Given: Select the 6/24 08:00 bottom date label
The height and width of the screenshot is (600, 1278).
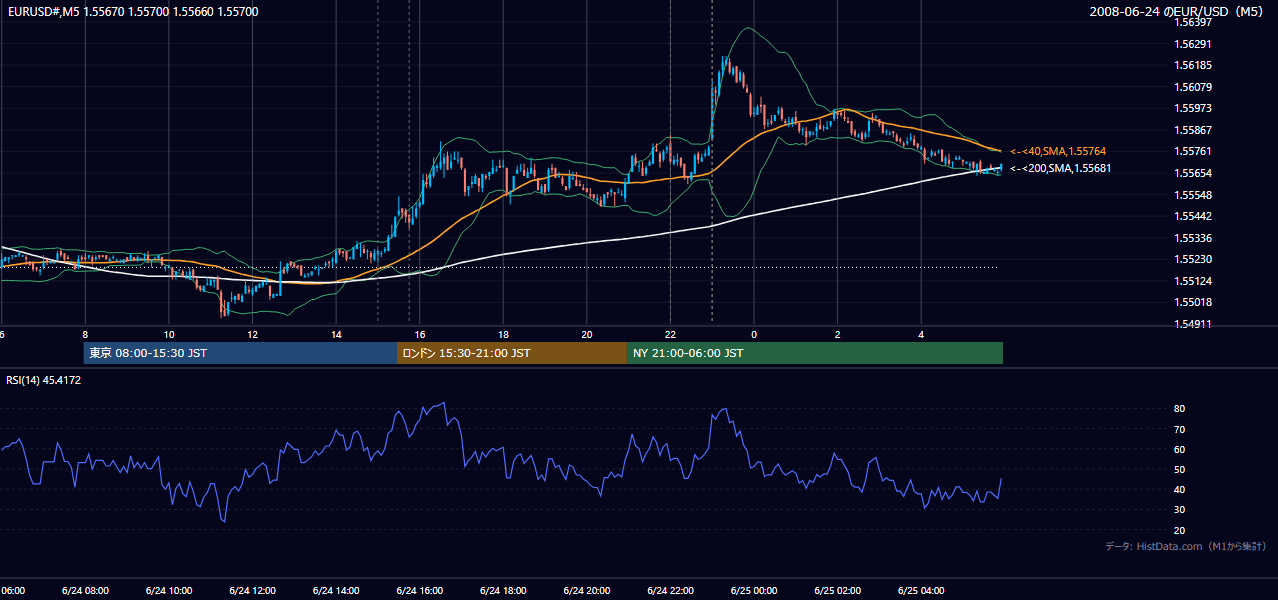Looking at the screenshot, I should 85,591.
